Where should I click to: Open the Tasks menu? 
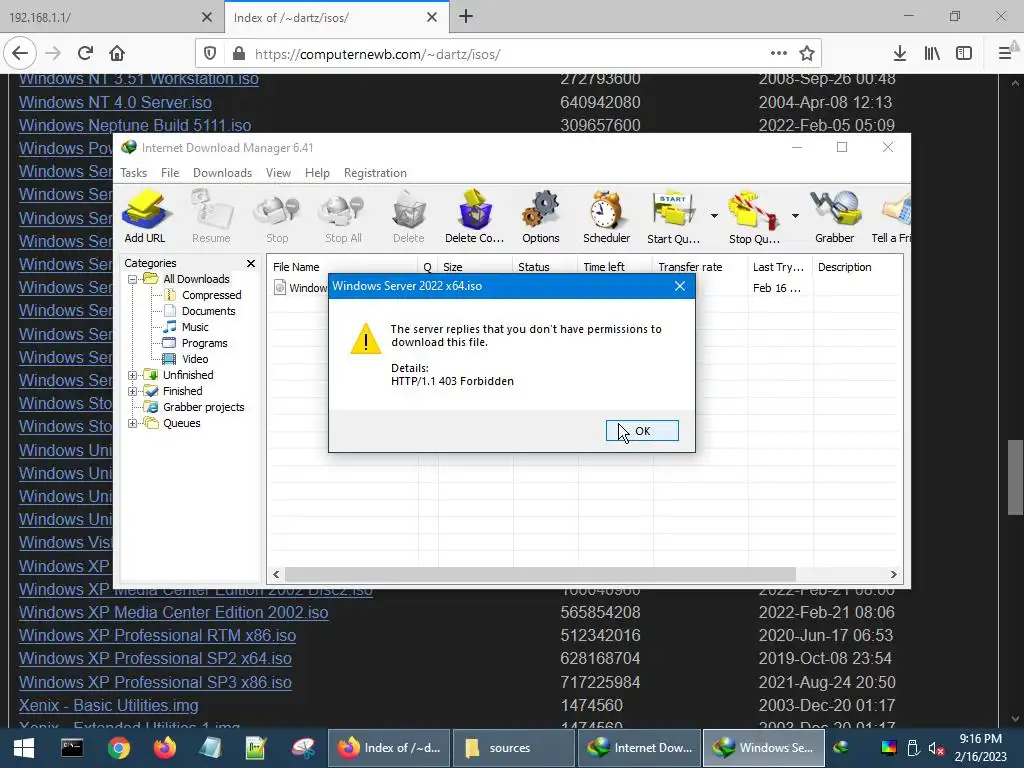(x=133, y=172)
